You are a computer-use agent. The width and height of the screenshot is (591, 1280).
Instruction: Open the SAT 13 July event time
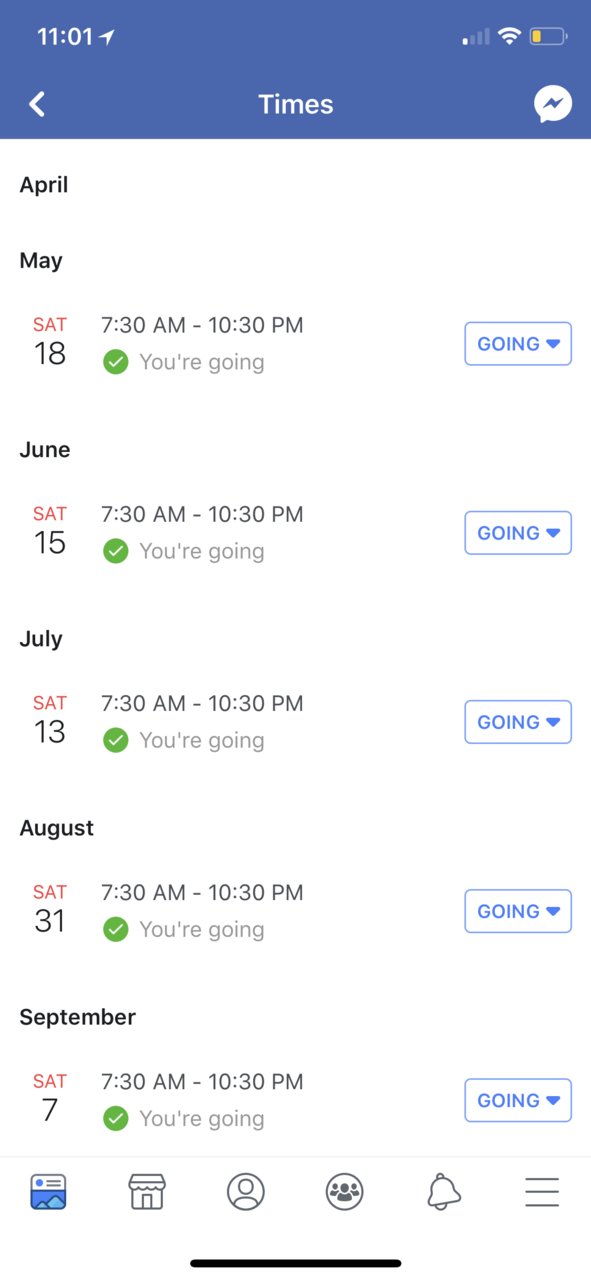202,703
